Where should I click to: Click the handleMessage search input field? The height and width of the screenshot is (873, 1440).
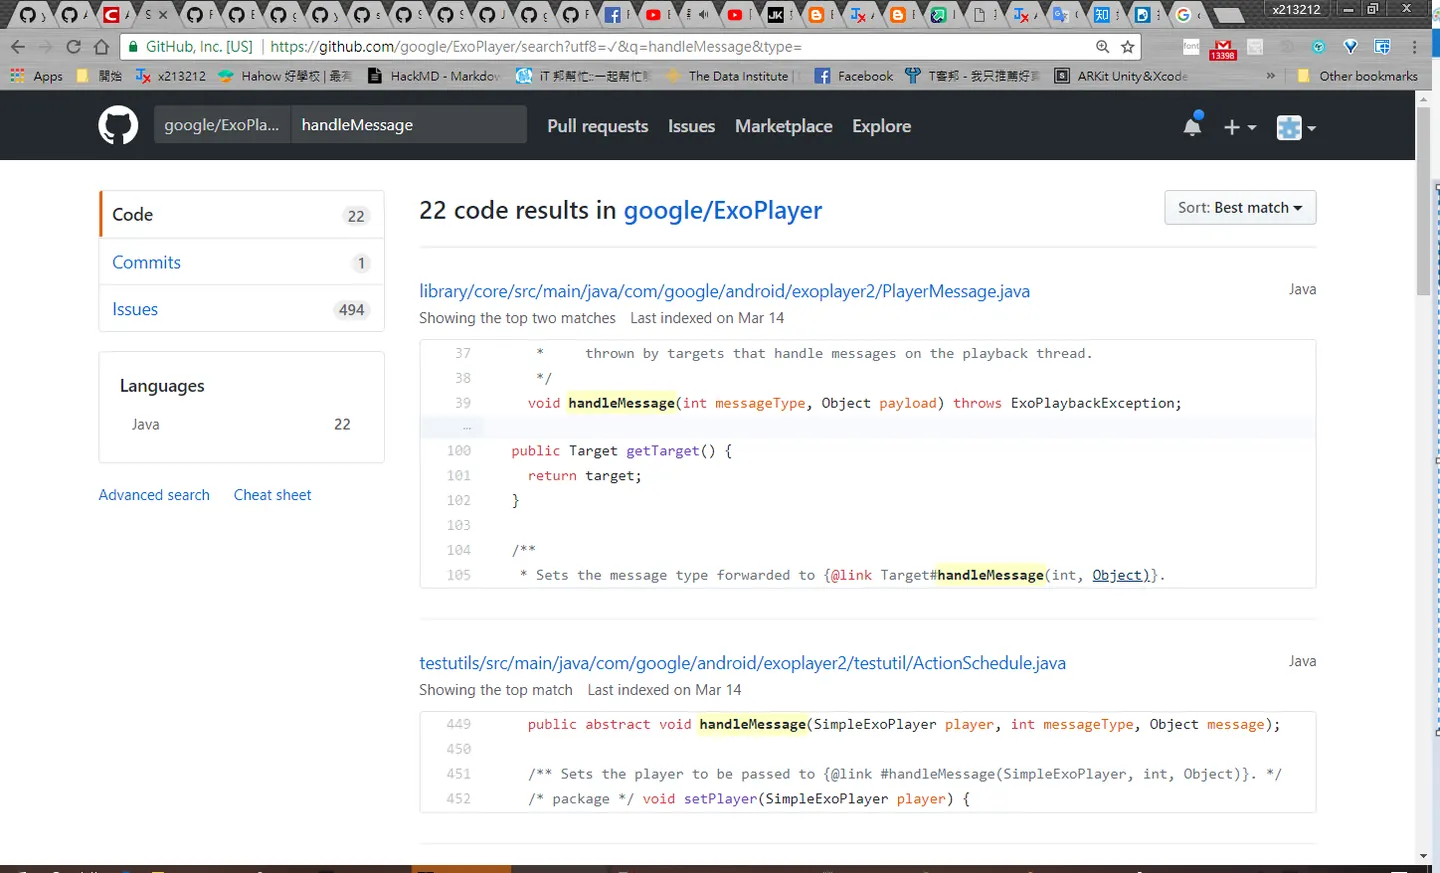point(409,125)
